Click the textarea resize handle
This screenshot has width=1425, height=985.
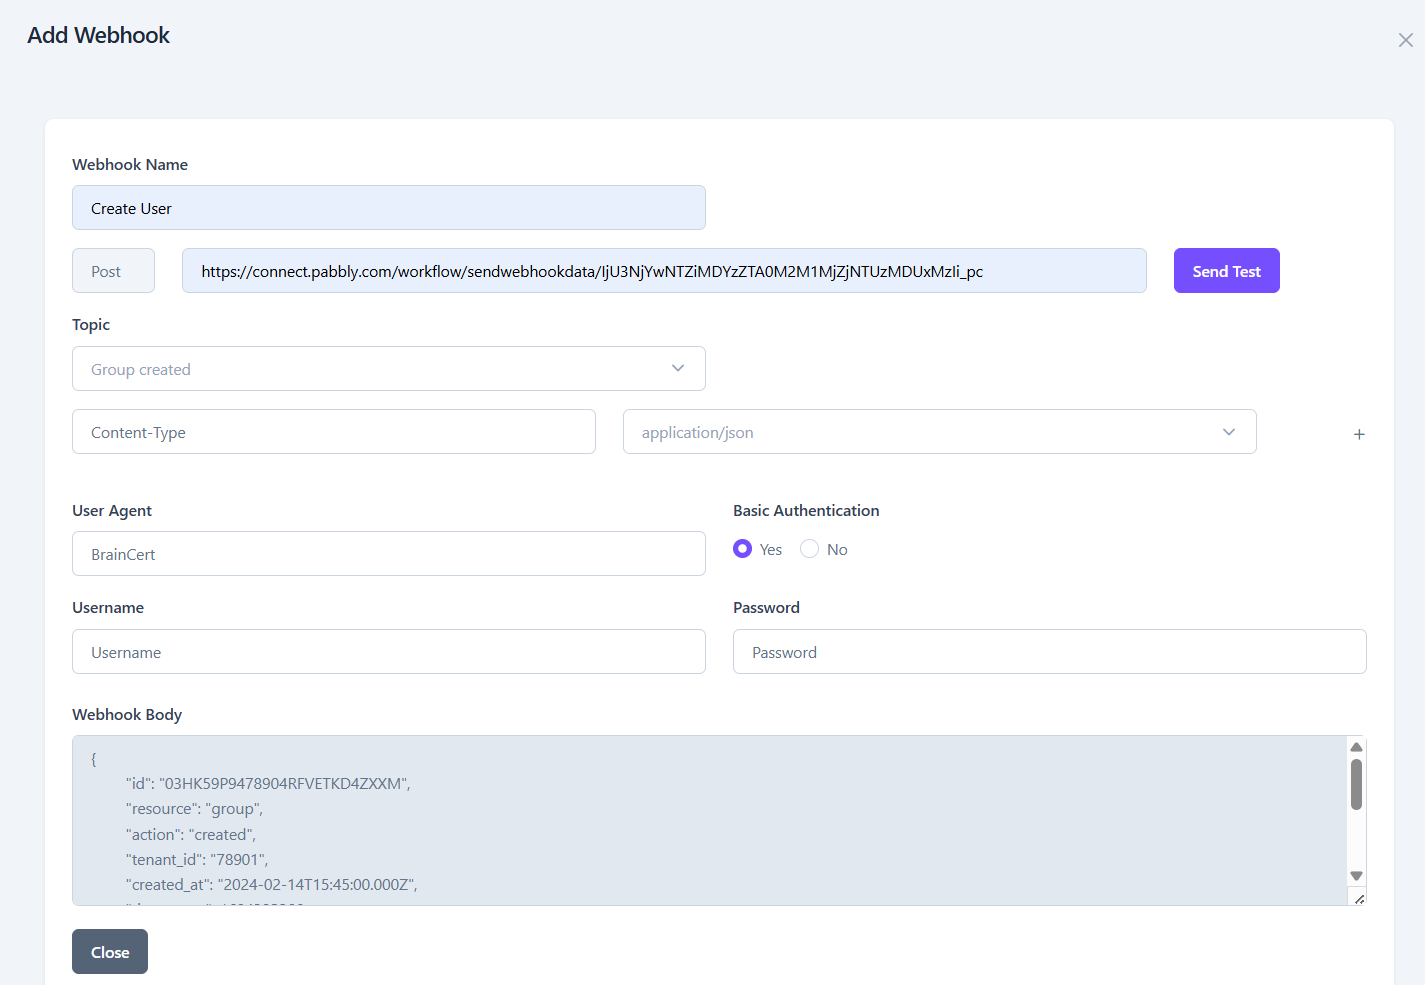[1359, 899]
